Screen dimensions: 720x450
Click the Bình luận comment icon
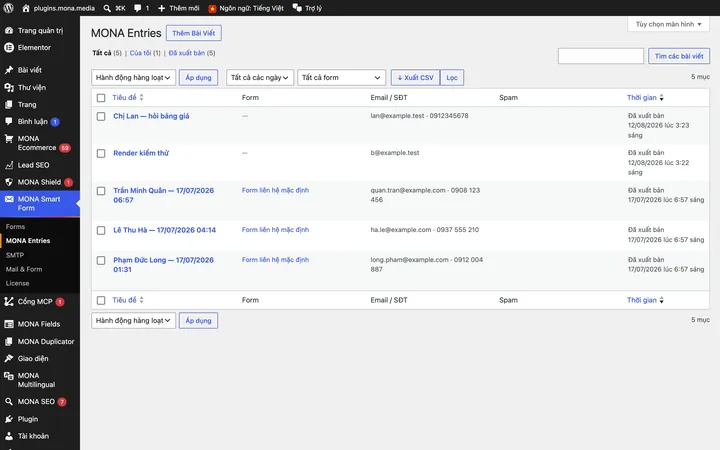[x=9, y=121]
